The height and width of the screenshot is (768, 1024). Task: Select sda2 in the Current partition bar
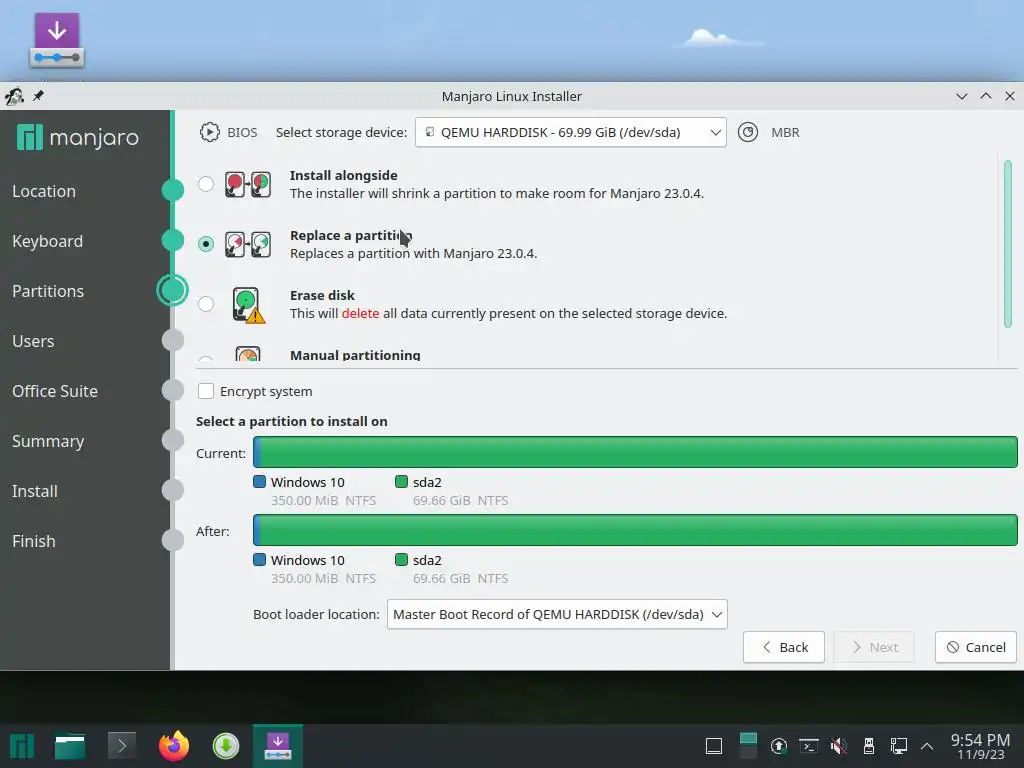pyautogui.click(x=639, y=452)
